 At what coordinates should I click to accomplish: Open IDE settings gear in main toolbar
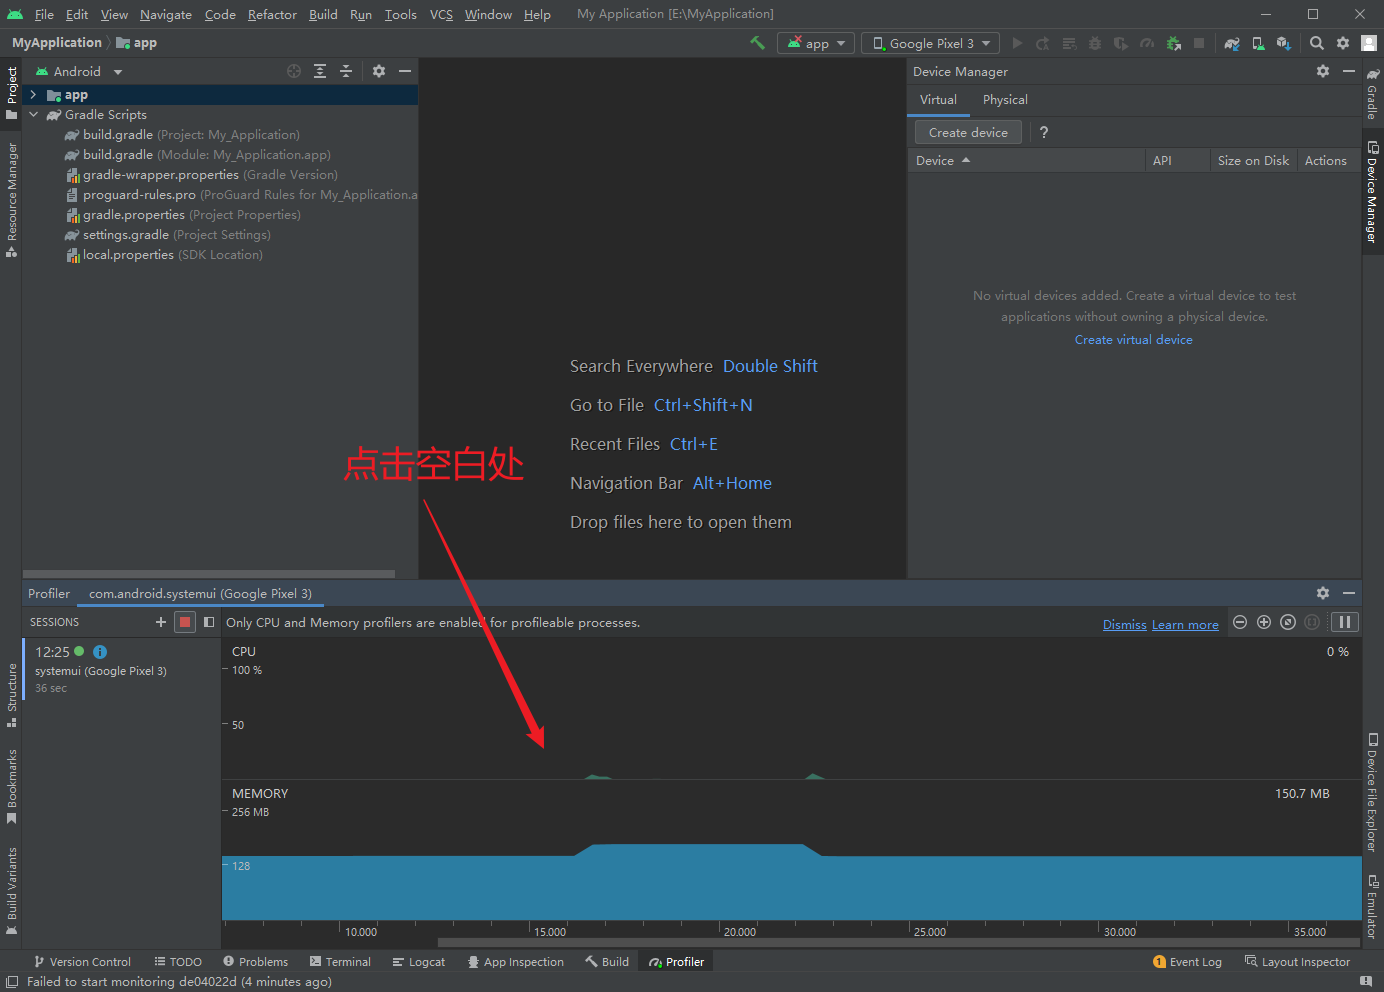point(1343,43)
